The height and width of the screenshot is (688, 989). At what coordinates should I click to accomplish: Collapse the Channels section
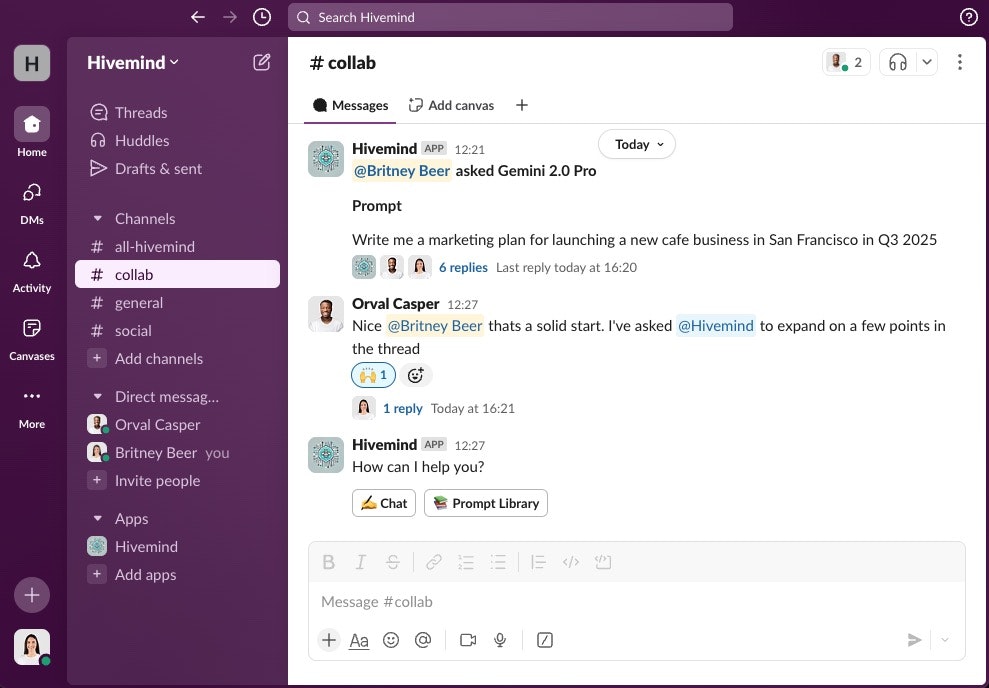pos(97,219)
